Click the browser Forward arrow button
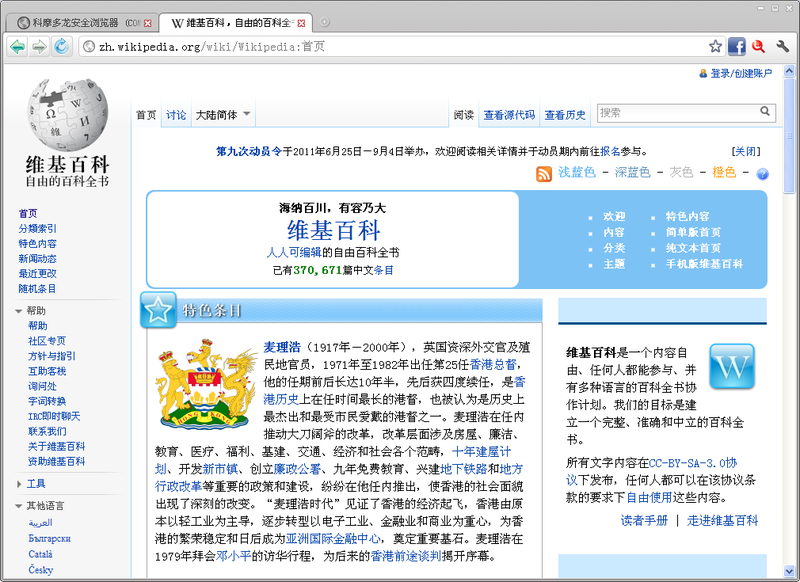This screenshot has width=800, height=582. 39,47
